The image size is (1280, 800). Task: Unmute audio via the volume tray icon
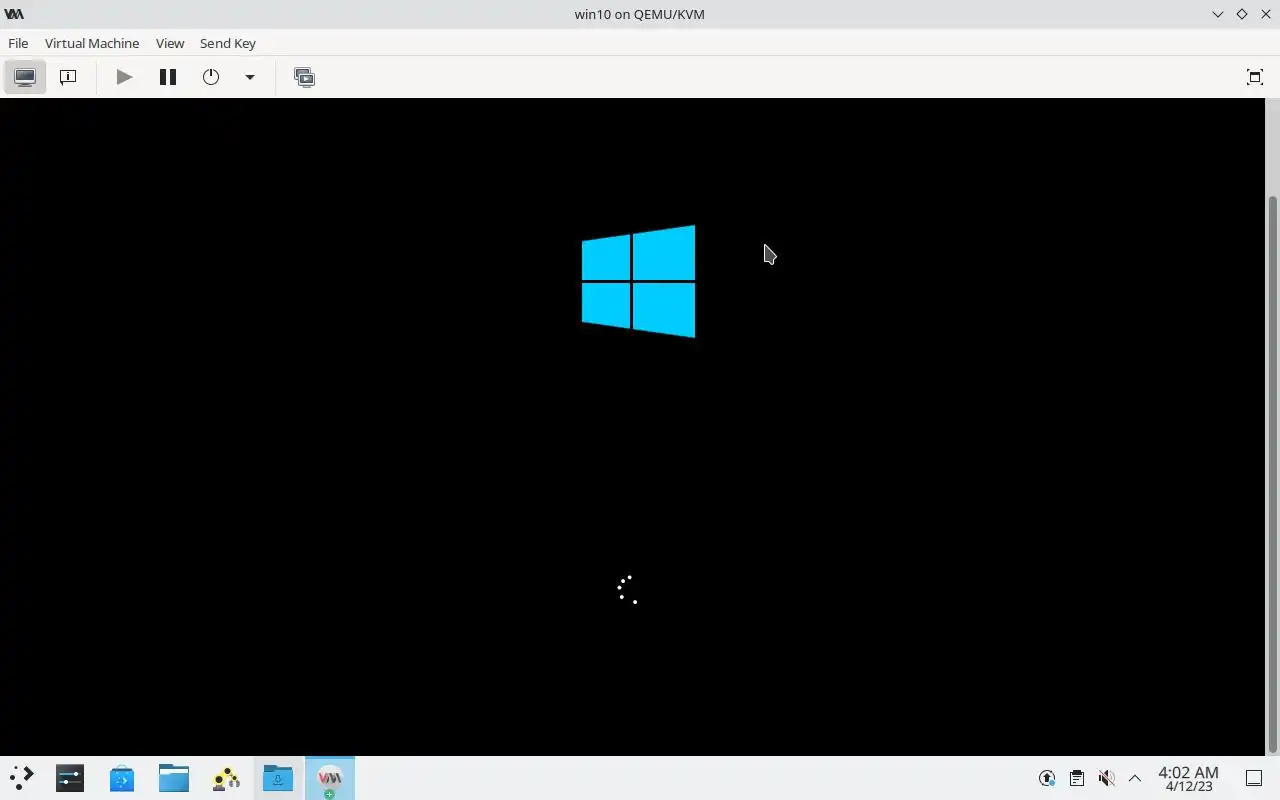[1106, 778]
